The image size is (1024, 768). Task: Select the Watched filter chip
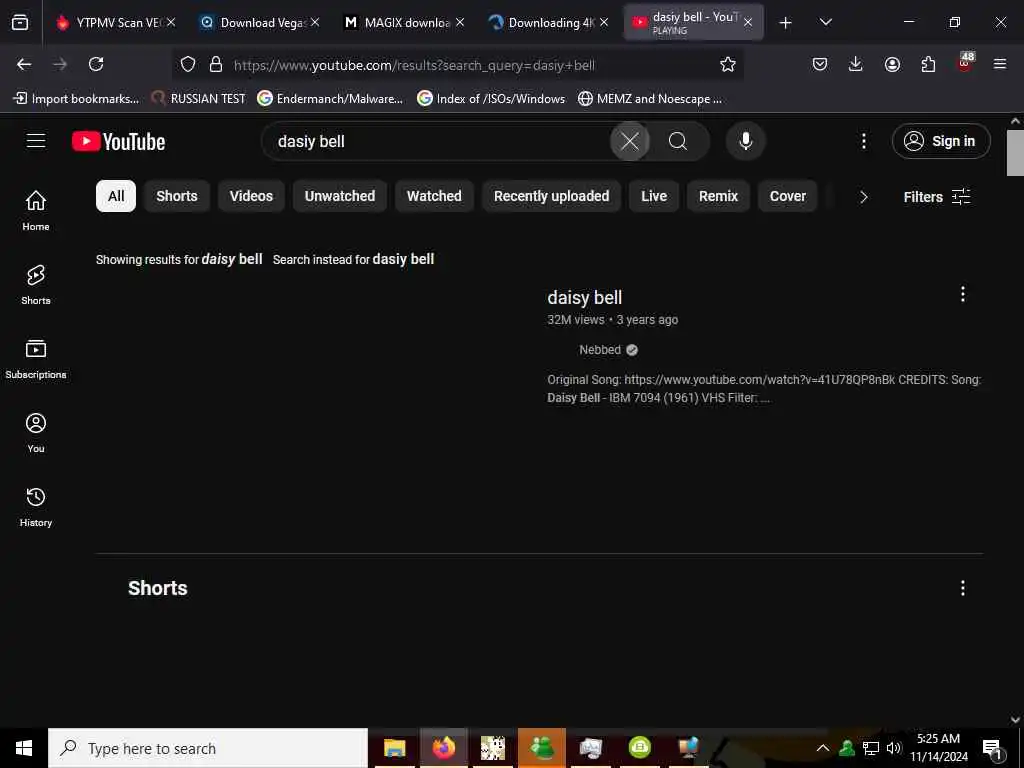(434, 196)
